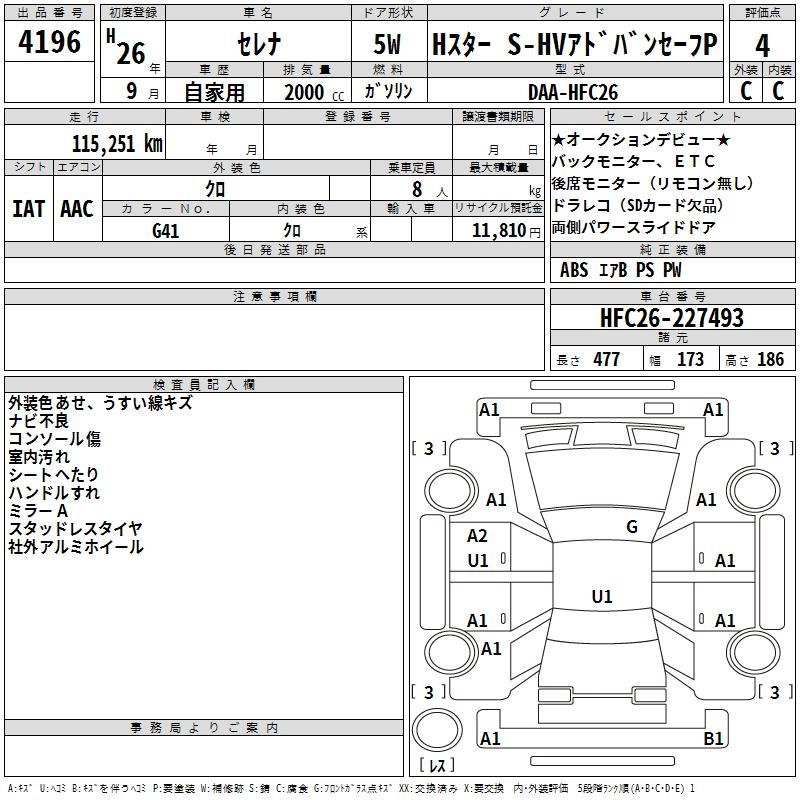Select B1 mark on rear bumper
This screenshot has width=800, height=800.
pos(713,738)
